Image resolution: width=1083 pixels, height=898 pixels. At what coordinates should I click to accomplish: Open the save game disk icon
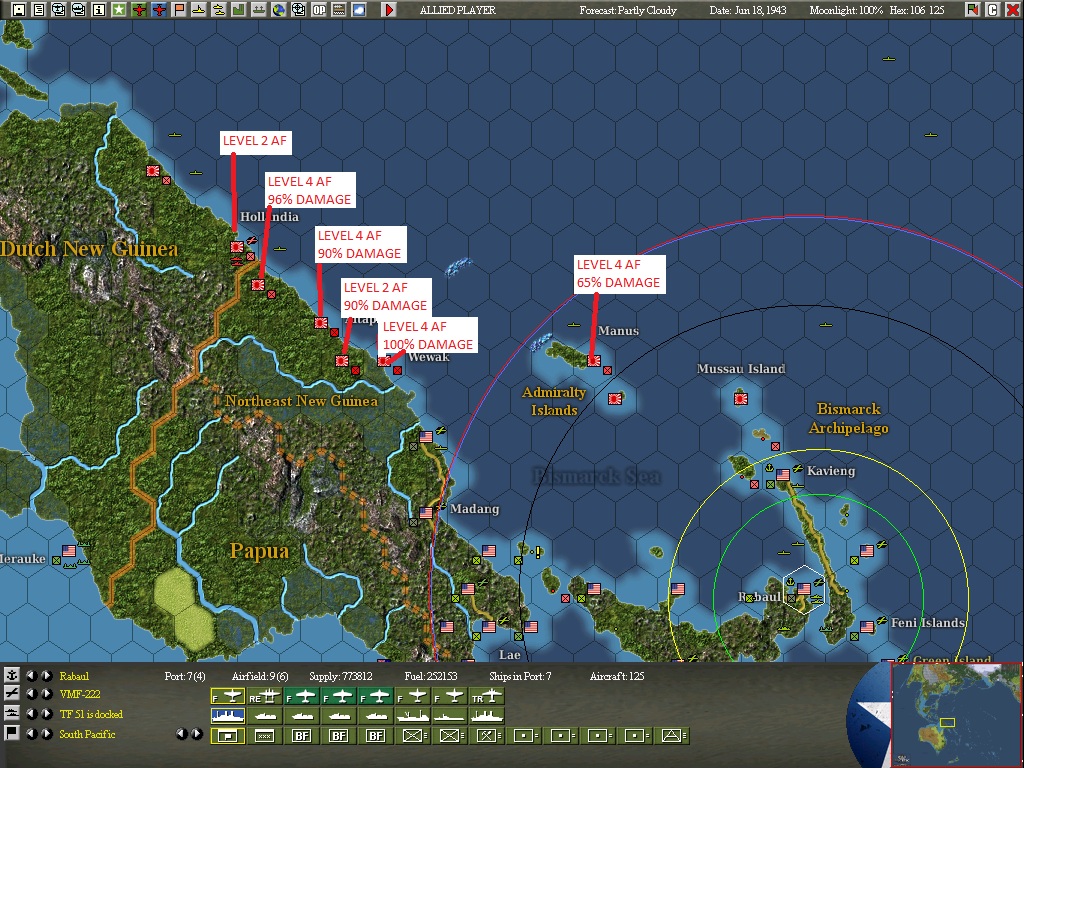coord(19,10)
